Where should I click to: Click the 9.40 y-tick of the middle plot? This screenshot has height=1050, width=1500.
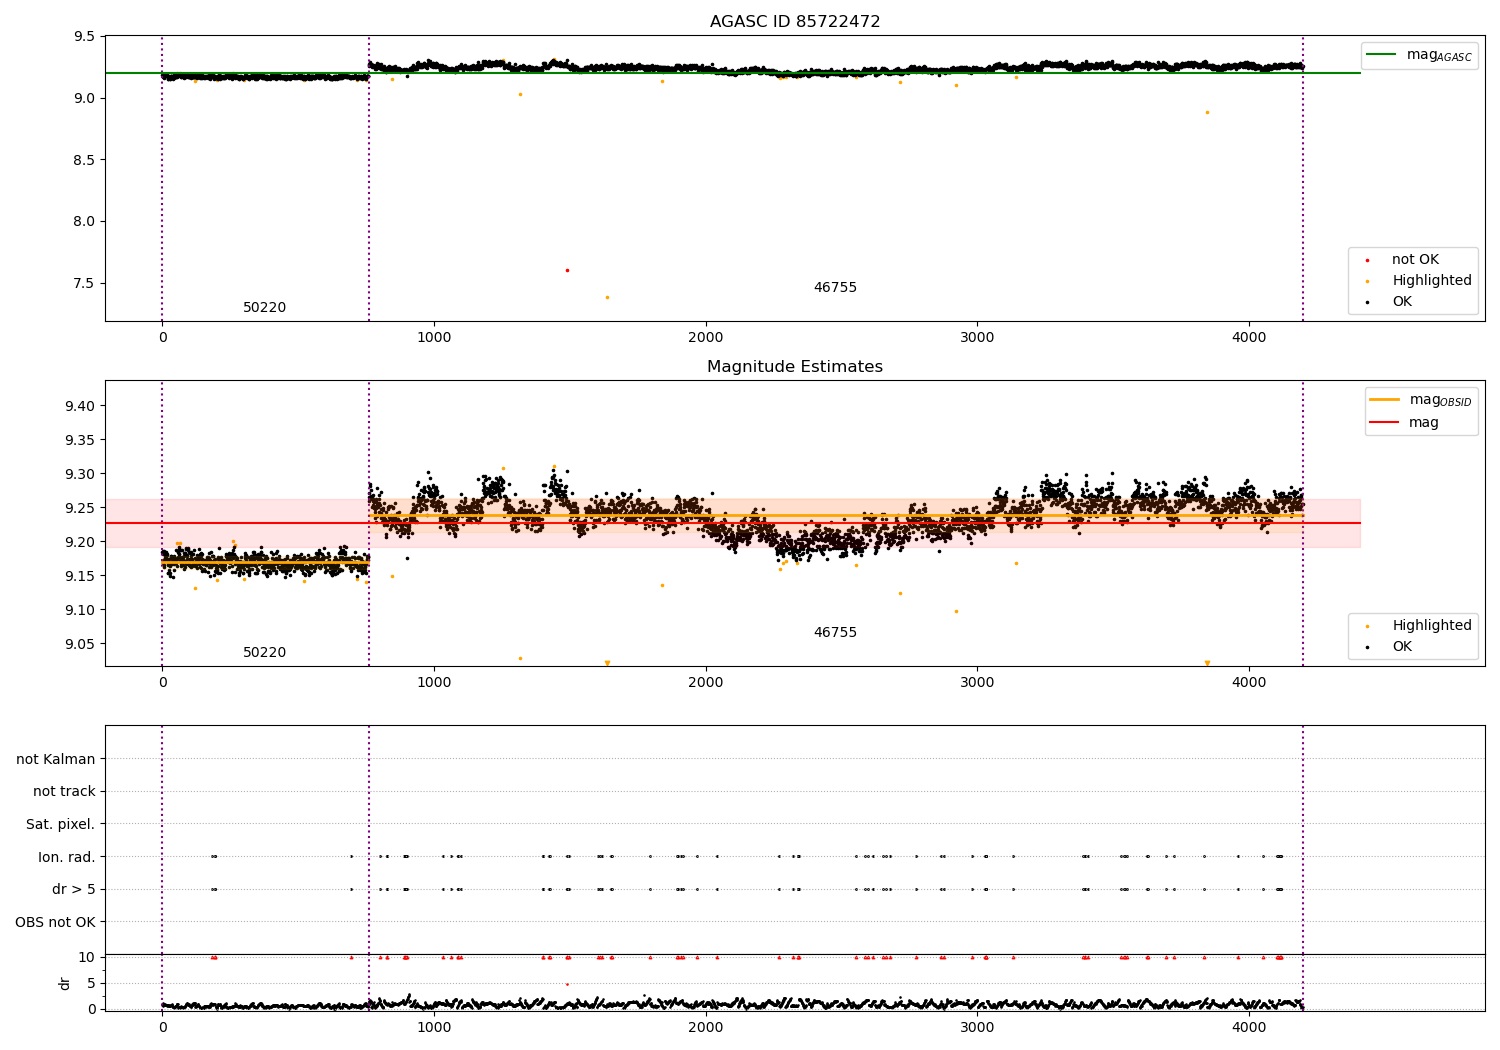coord(81,406)
